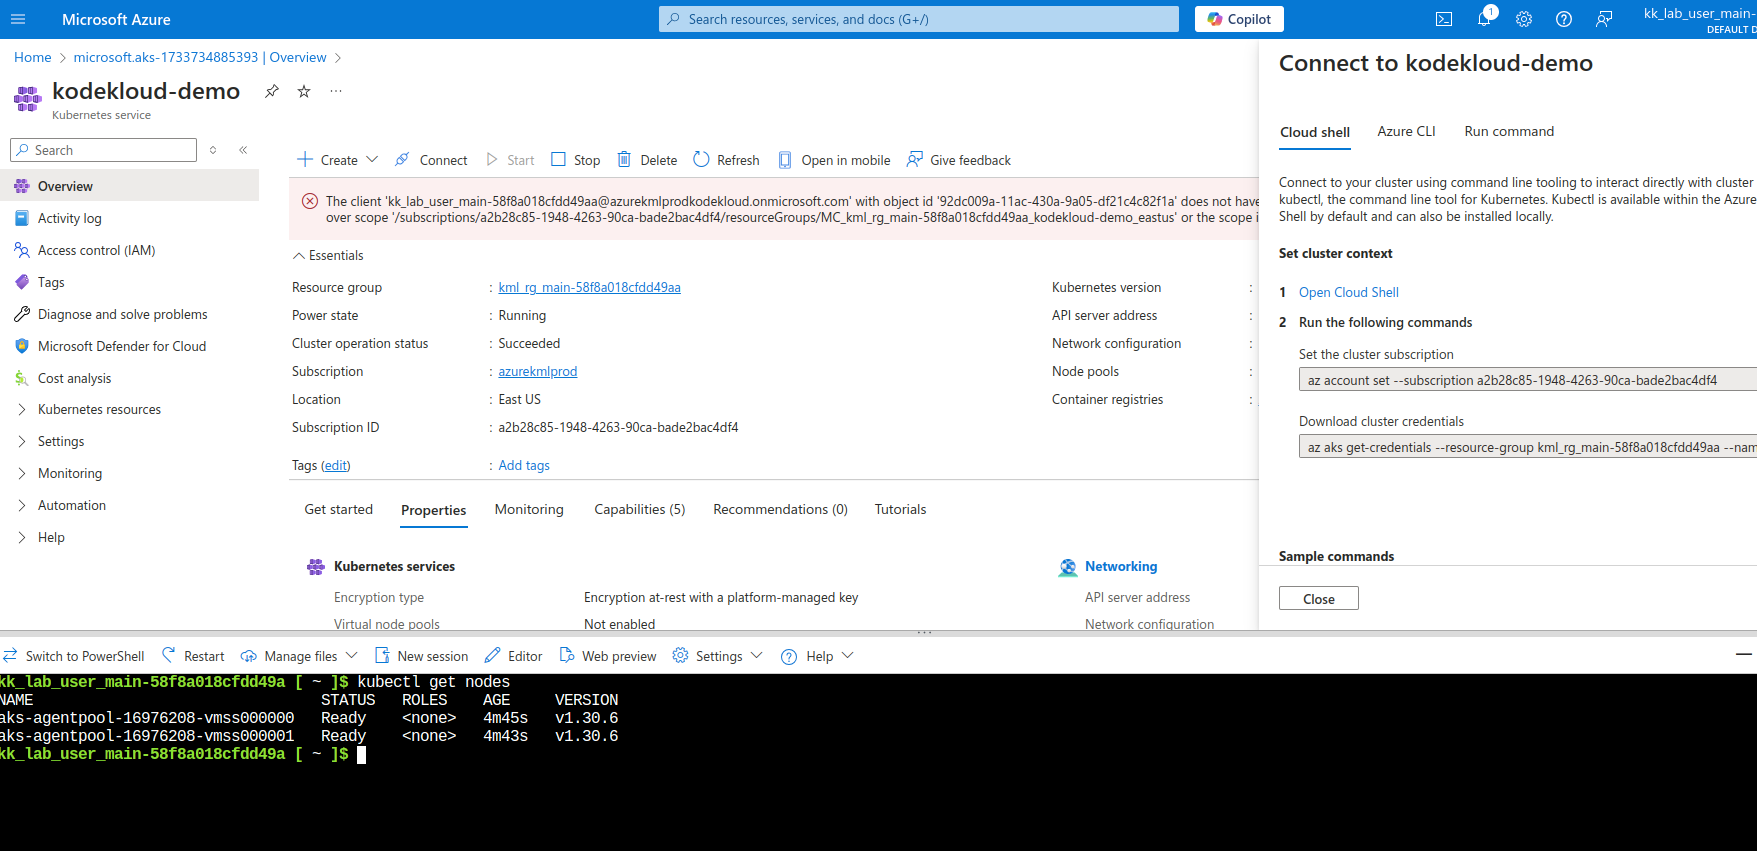Click the global search resources box

click(919, 19)
